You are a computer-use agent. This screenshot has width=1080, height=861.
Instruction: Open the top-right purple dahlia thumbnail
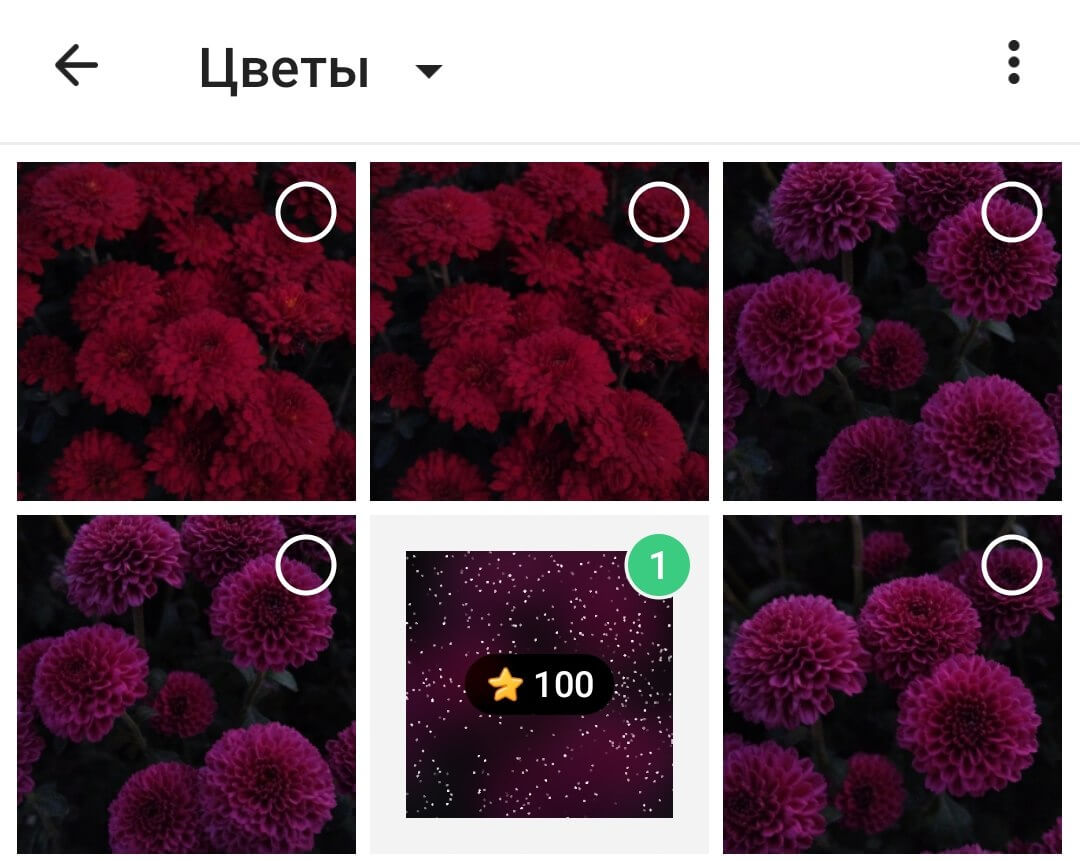click(892, 331)
